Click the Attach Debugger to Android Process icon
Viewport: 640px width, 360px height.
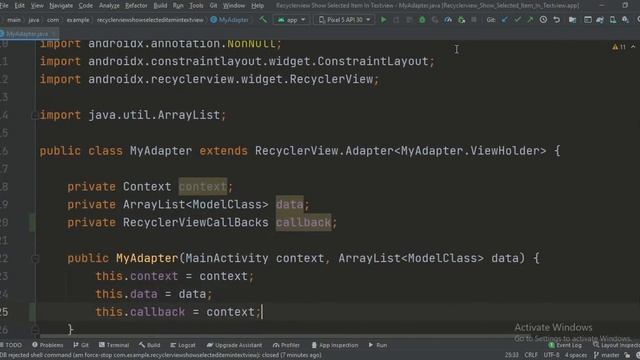(x=461, y=20)
